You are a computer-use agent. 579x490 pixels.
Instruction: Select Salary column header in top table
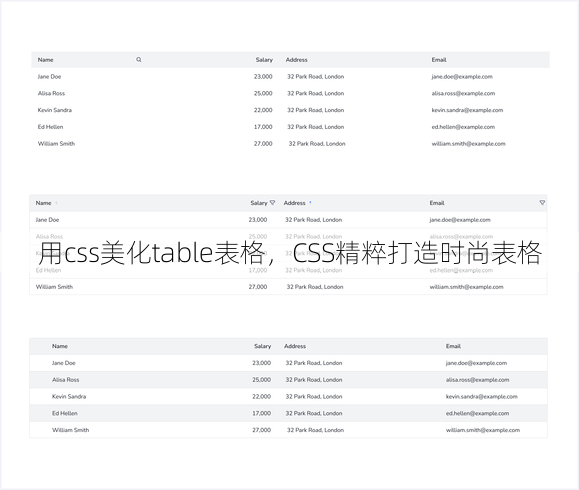click(264, 59)
